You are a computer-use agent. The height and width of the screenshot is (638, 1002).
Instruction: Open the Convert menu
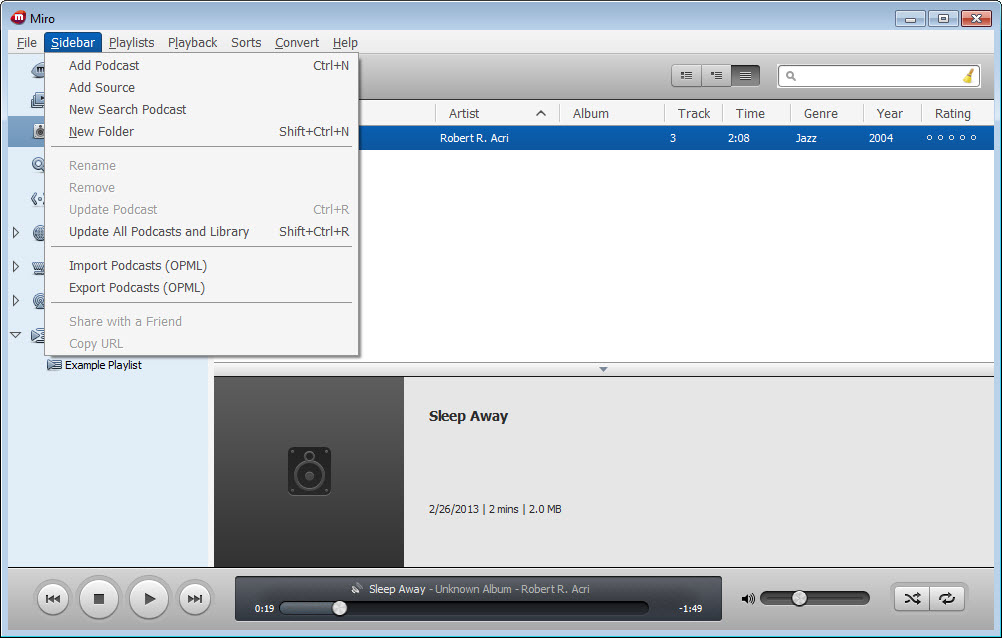tap(297, 43)
